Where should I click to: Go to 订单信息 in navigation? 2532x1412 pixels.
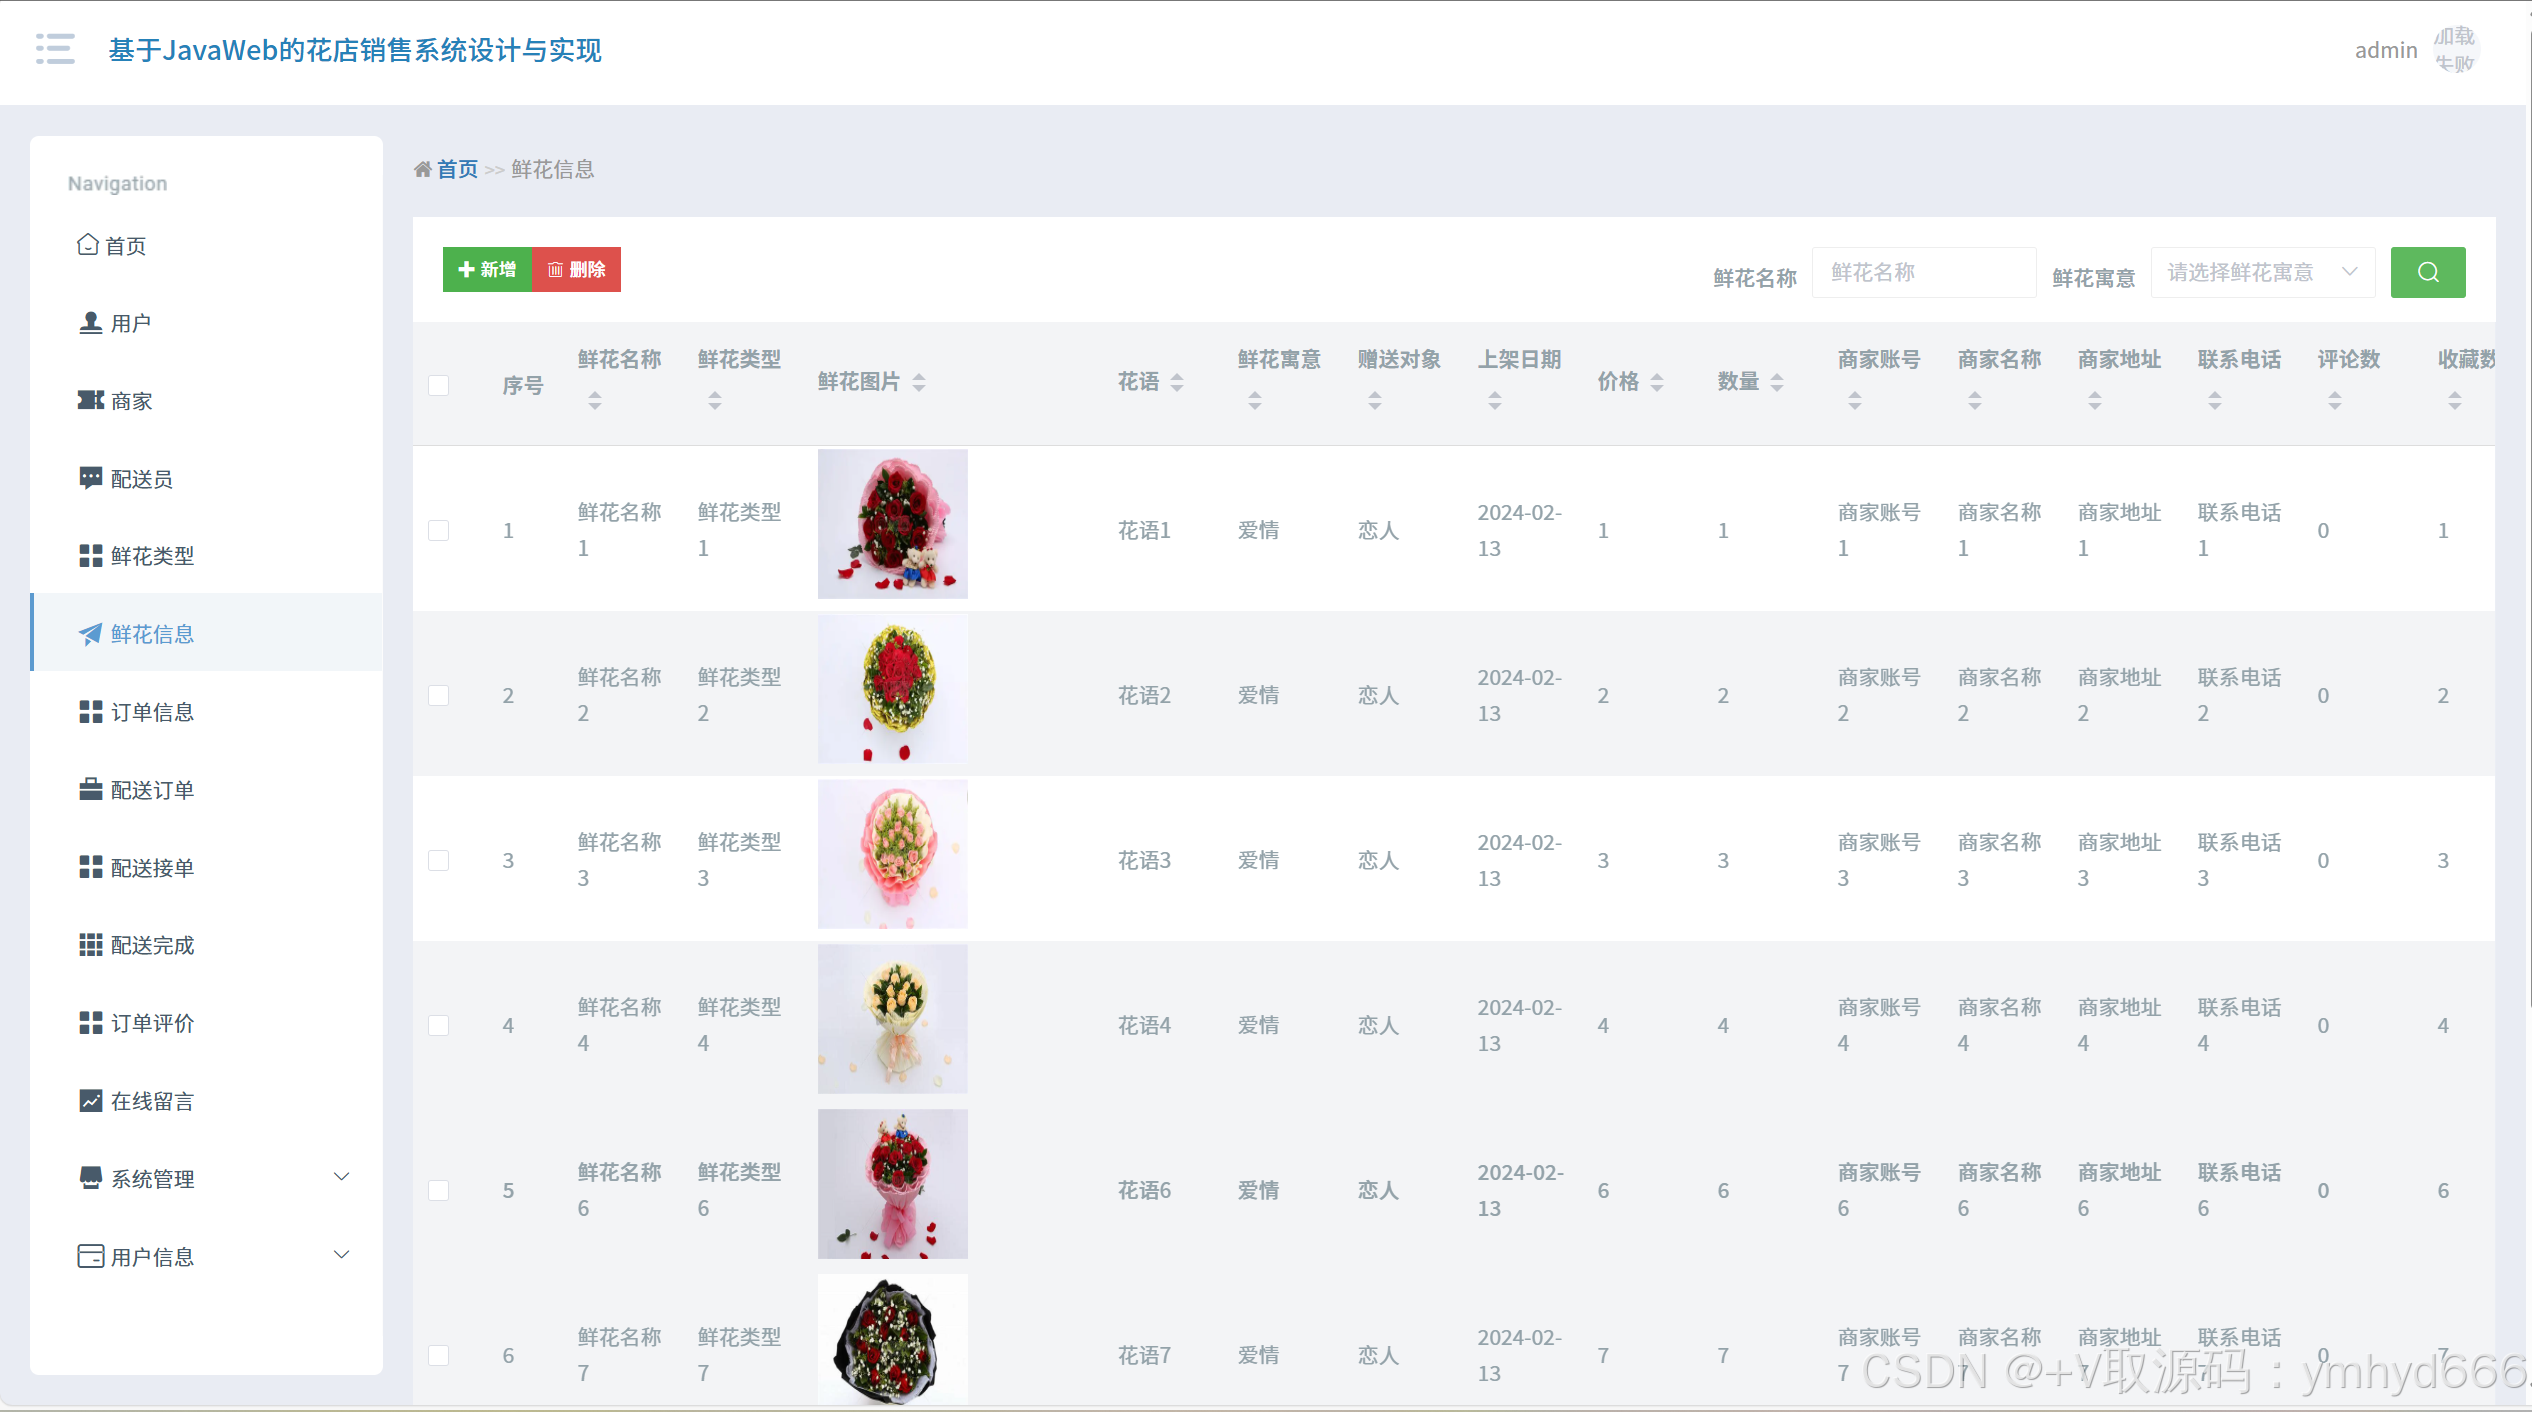click(x=152, y=712)
